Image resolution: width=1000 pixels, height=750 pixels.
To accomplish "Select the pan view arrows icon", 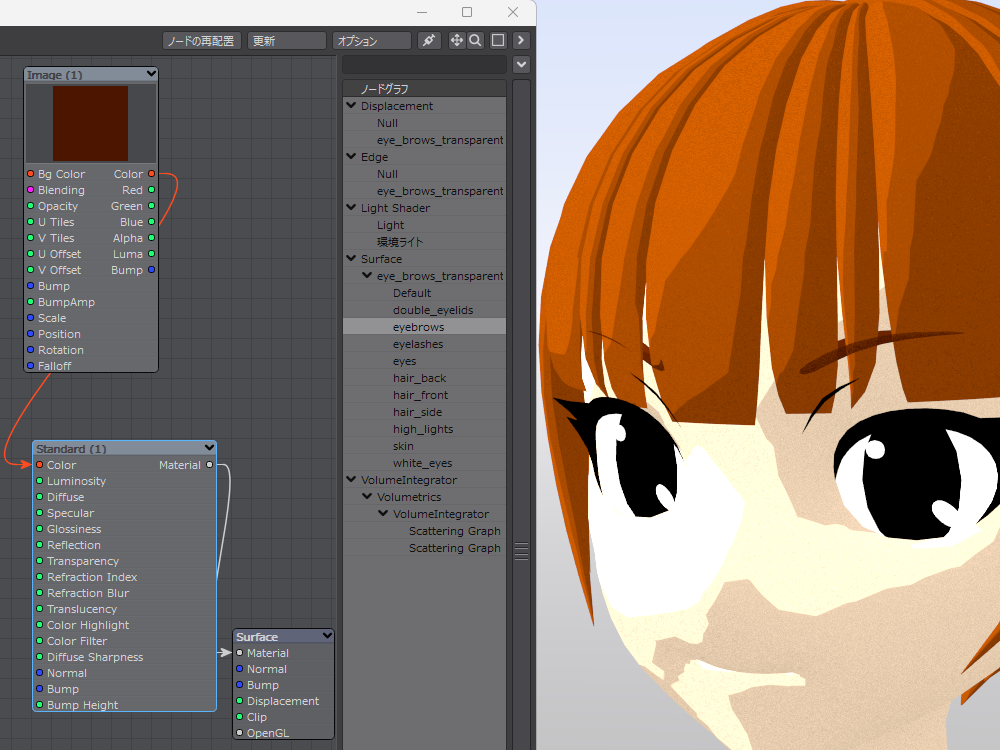I will coord(457,41).
